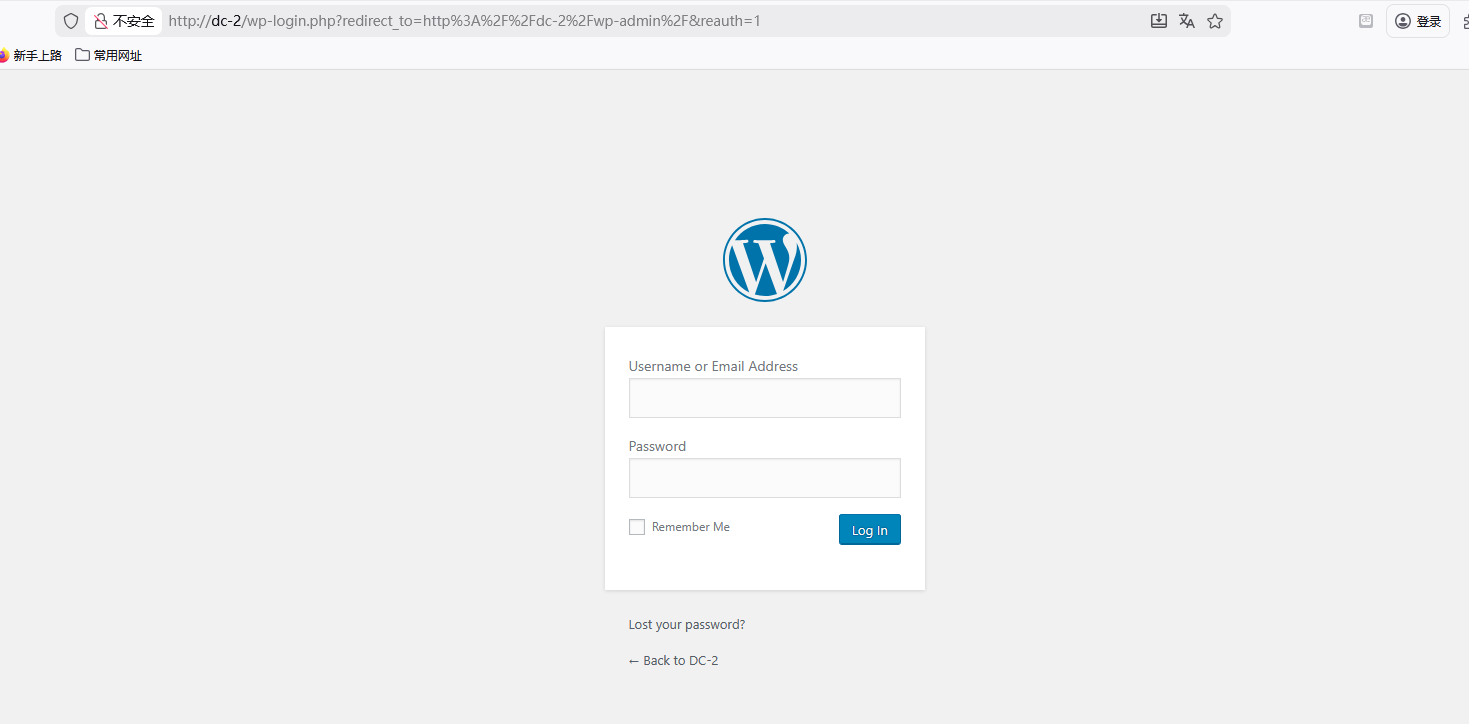Click the WordPress logo
The image size is (1469, 724).
[x=765, y=260]
